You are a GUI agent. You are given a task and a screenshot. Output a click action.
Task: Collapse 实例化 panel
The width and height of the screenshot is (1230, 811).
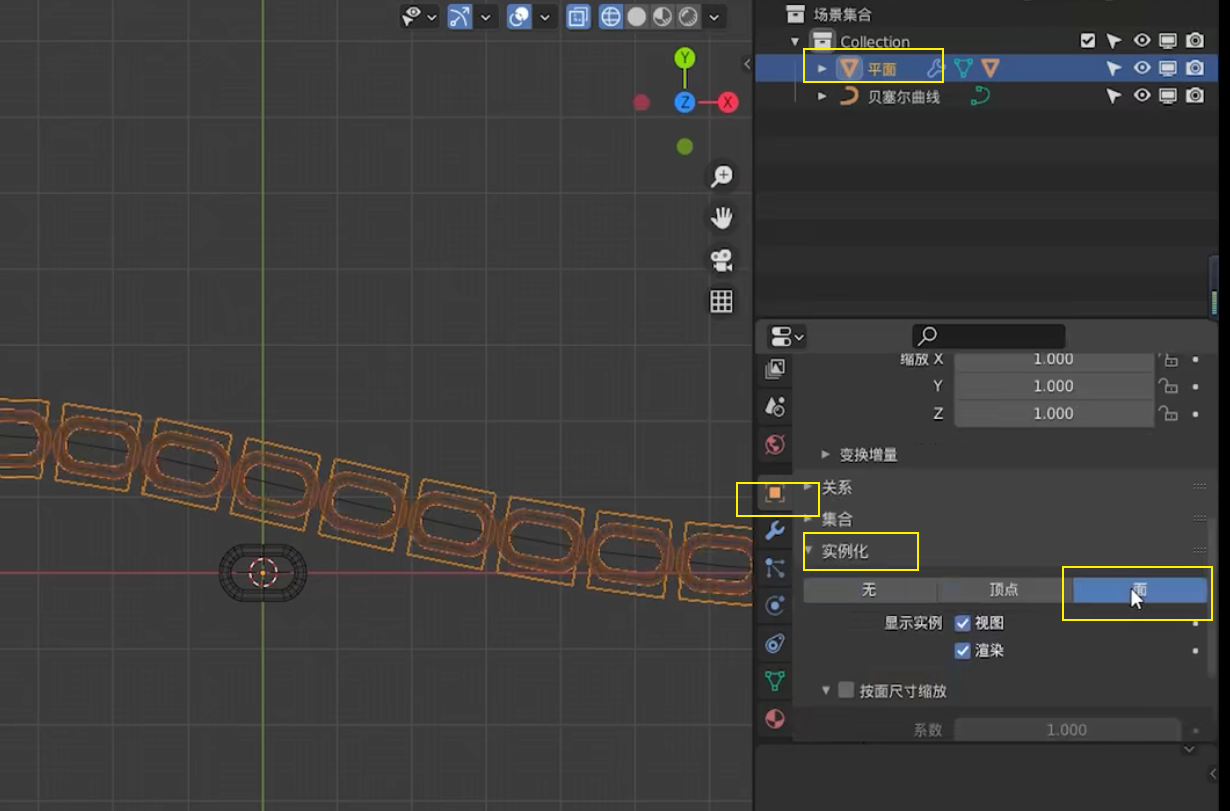click(x=810, y=550)
